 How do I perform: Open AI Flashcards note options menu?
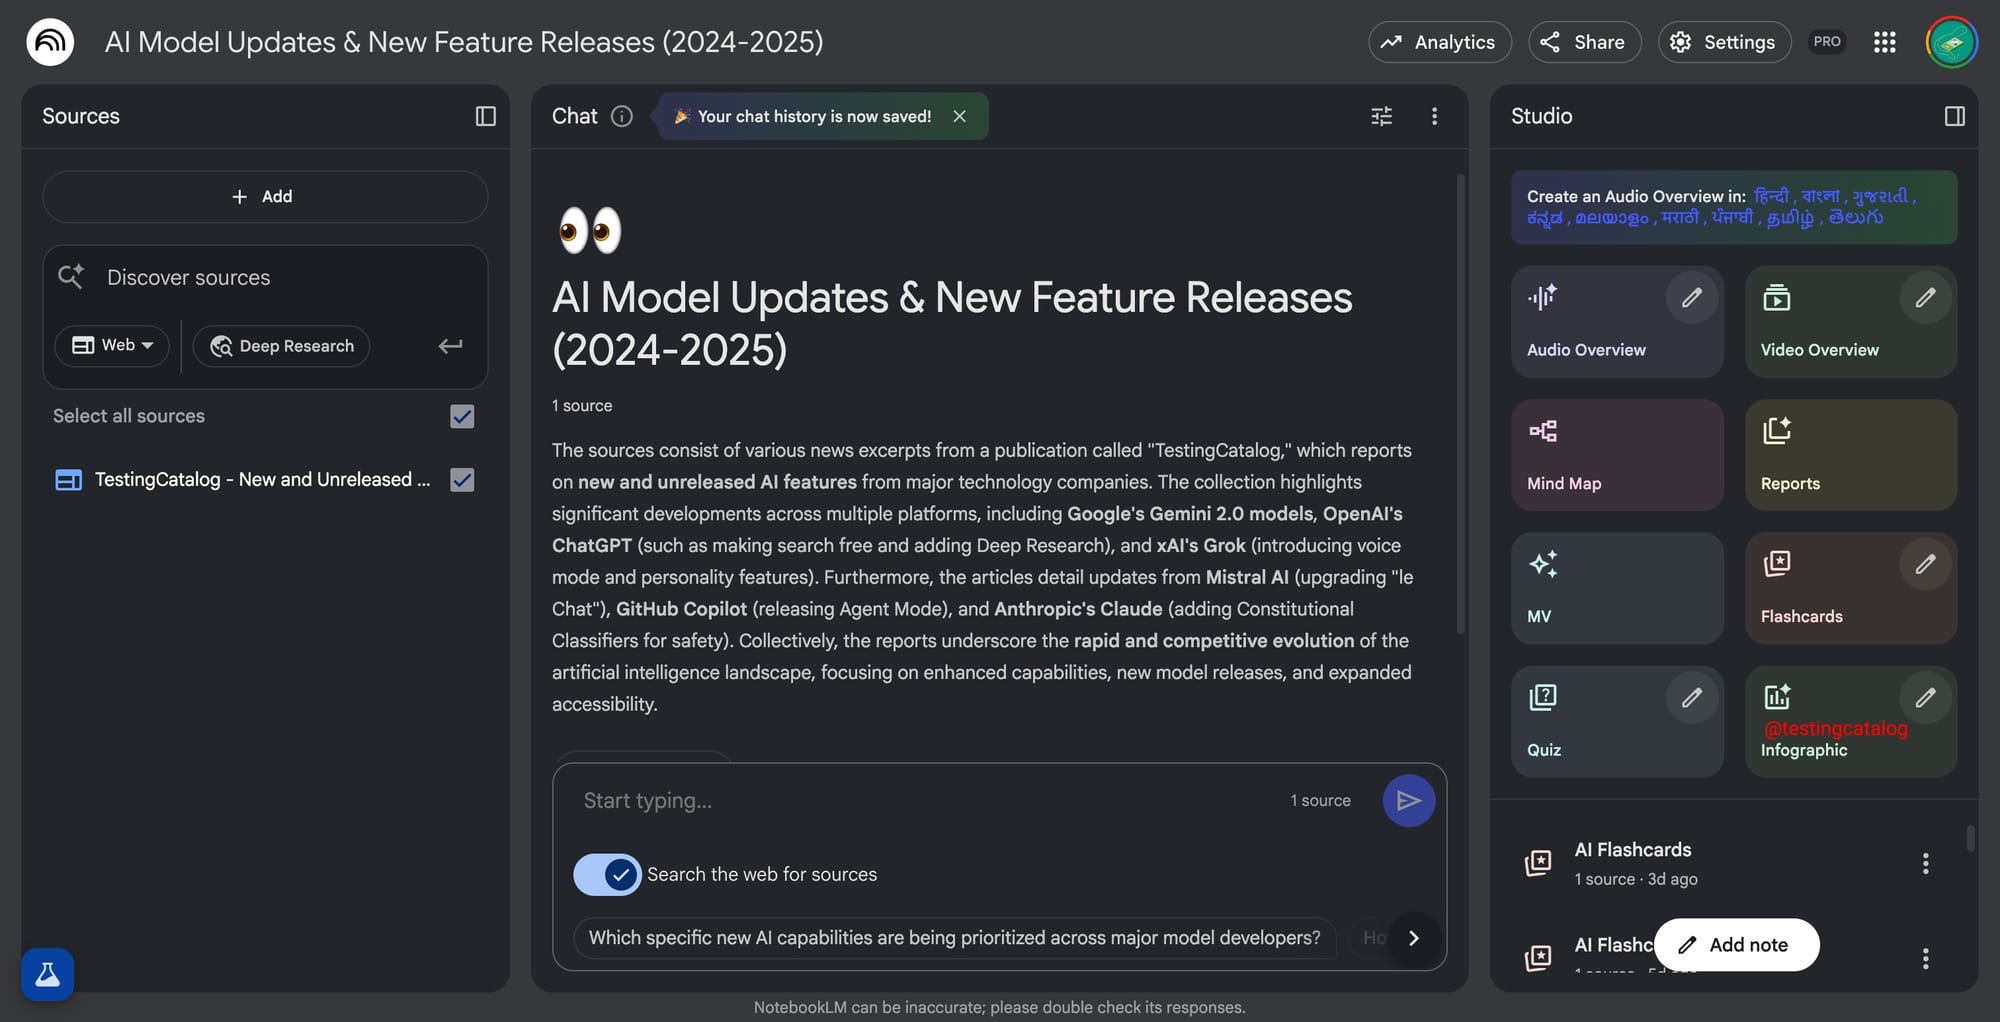coord(1925,863)
